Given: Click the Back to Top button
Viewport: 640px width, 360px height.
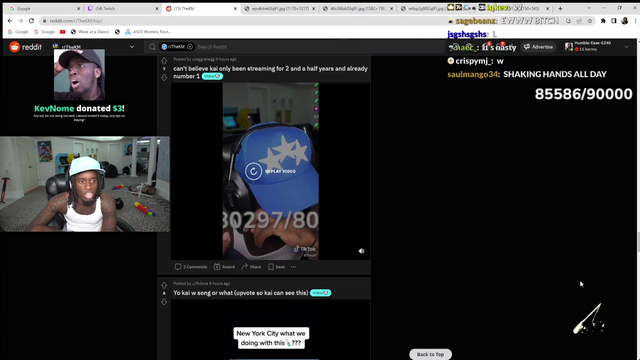Looking at the screenshot, I should tap(430, 354).
